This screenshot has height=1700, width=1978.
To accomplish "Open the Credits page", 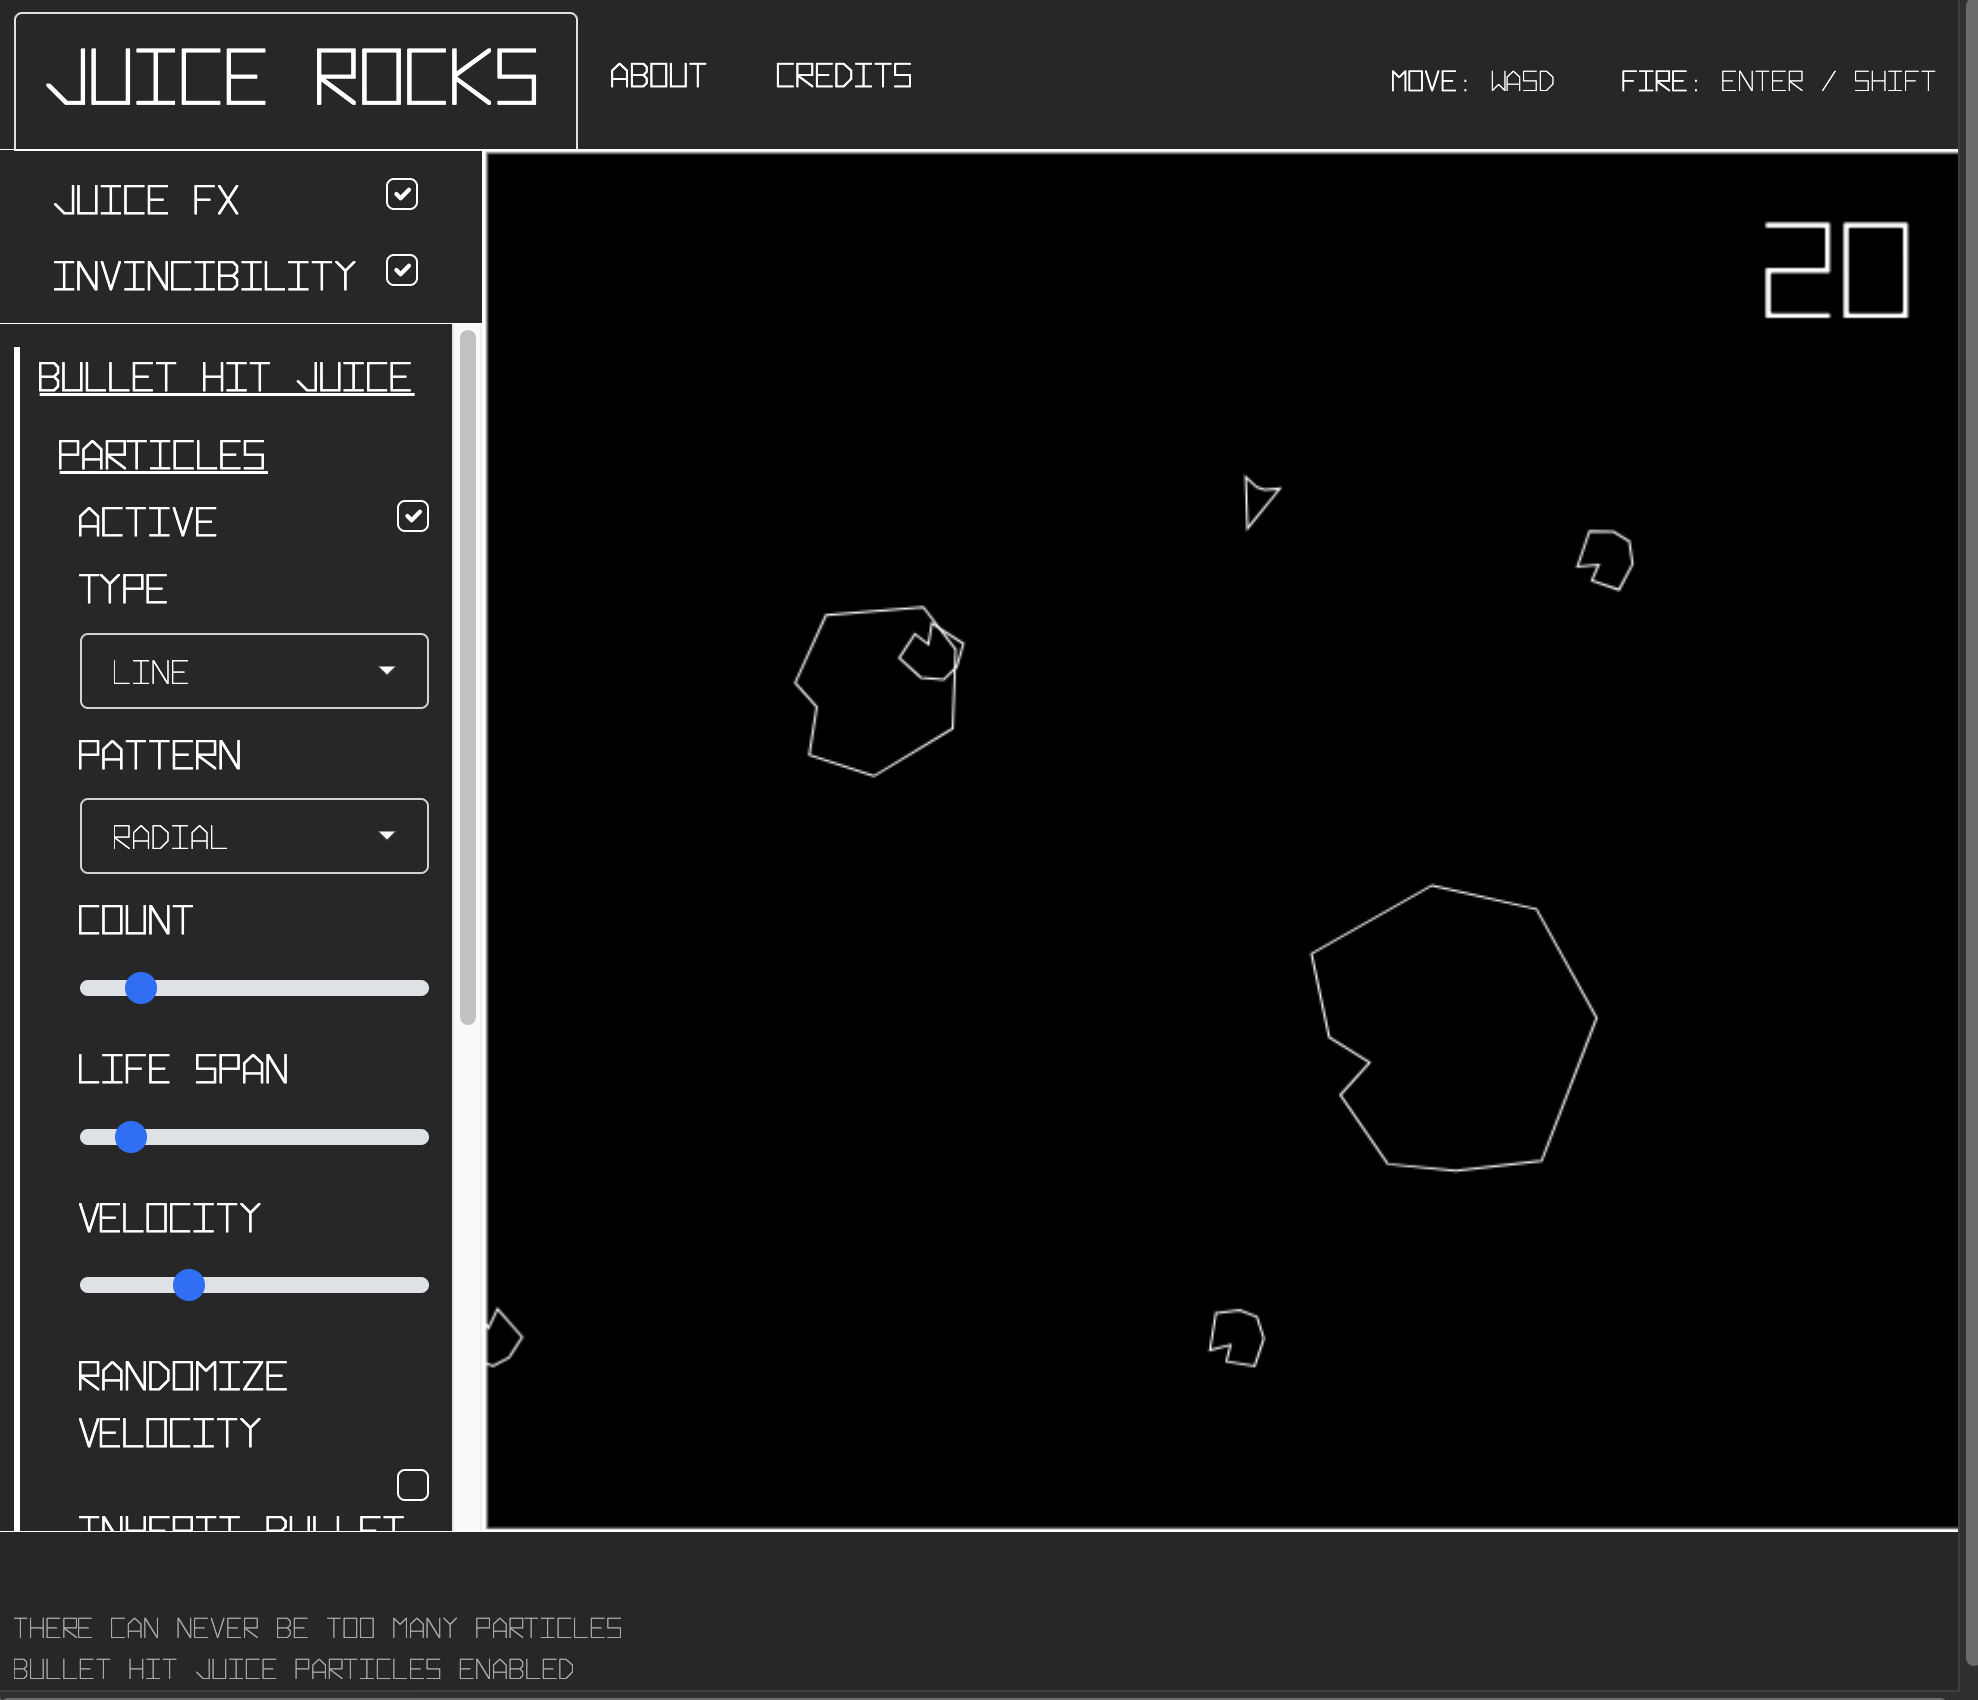I will coord(843,76).
